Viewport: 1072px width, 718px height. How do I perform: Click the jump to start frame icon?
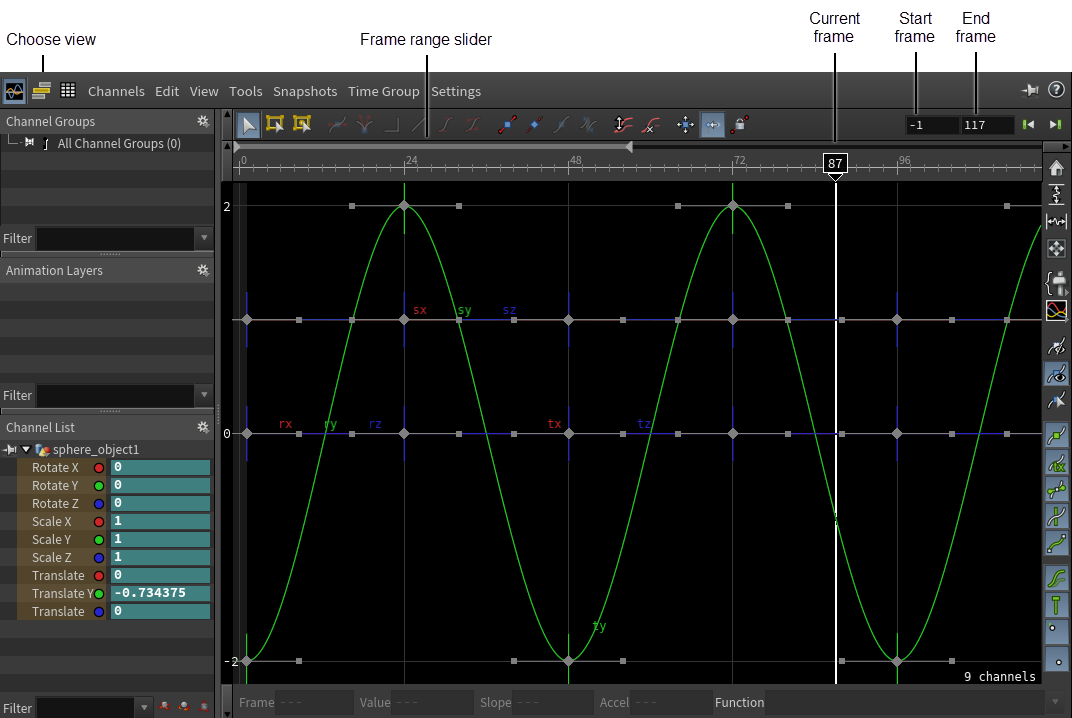pyautogui.click(x=1028, y=125)
